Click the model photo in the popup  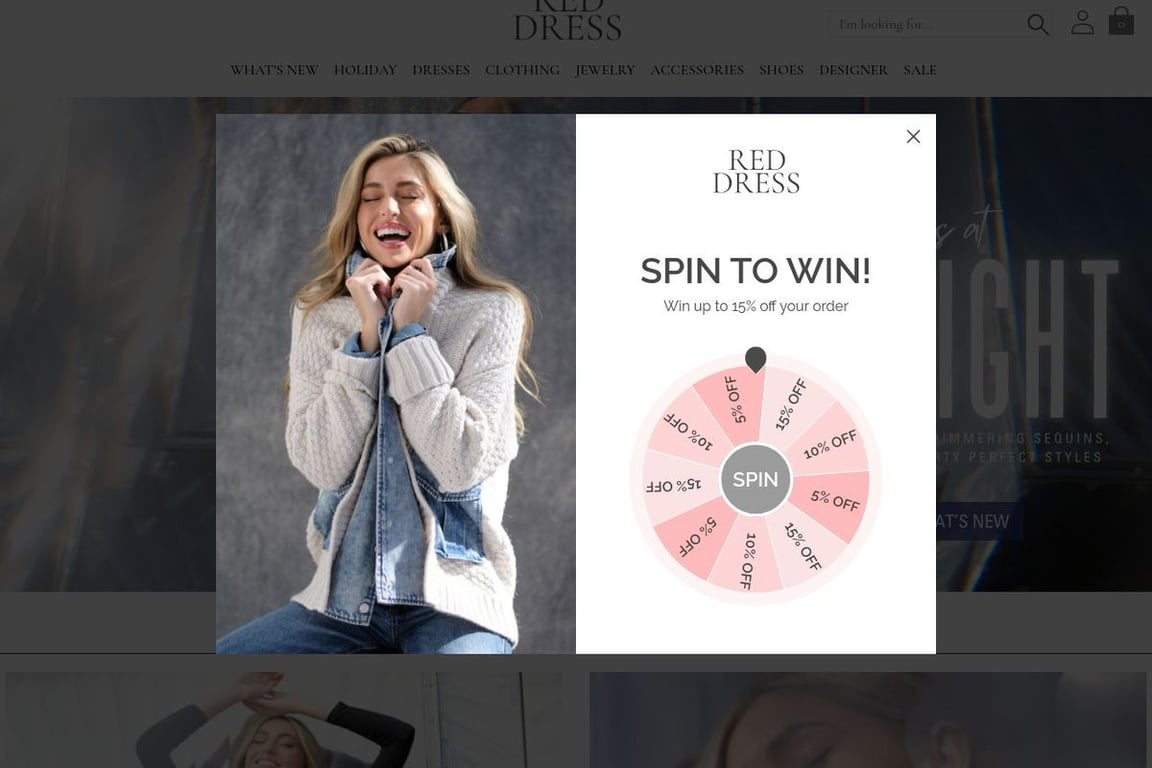click(x=396, y=384)
